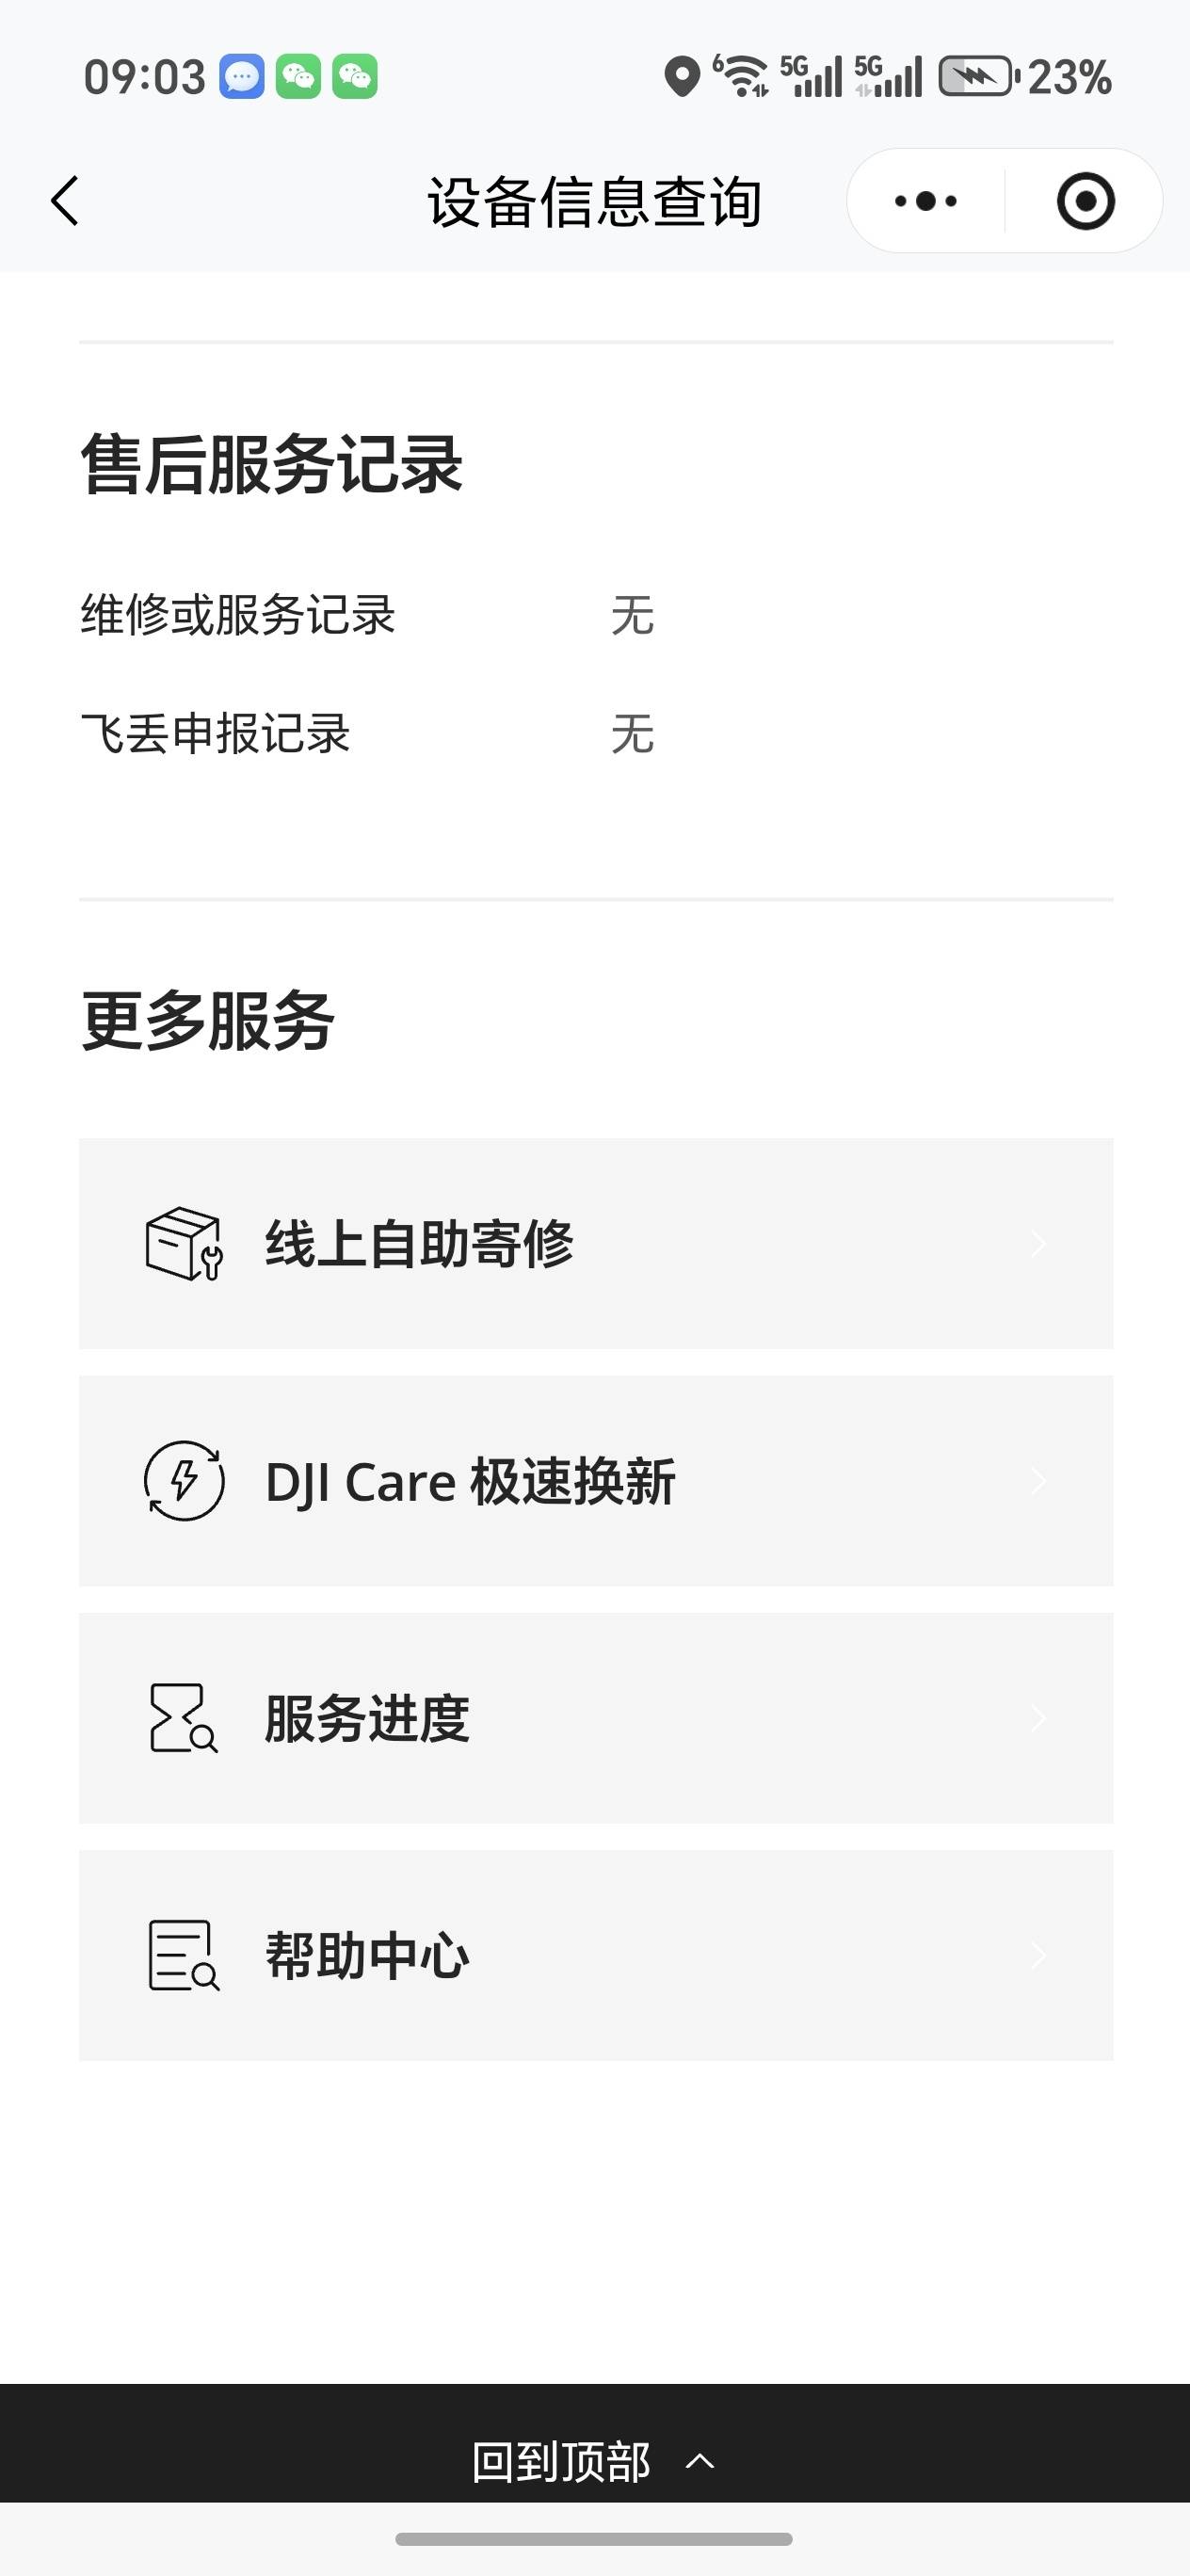The width and height of the screenshot is (1190, 2576).
Task: Expand chevron on 帮助中心 row
Action: point(1039,1955)
